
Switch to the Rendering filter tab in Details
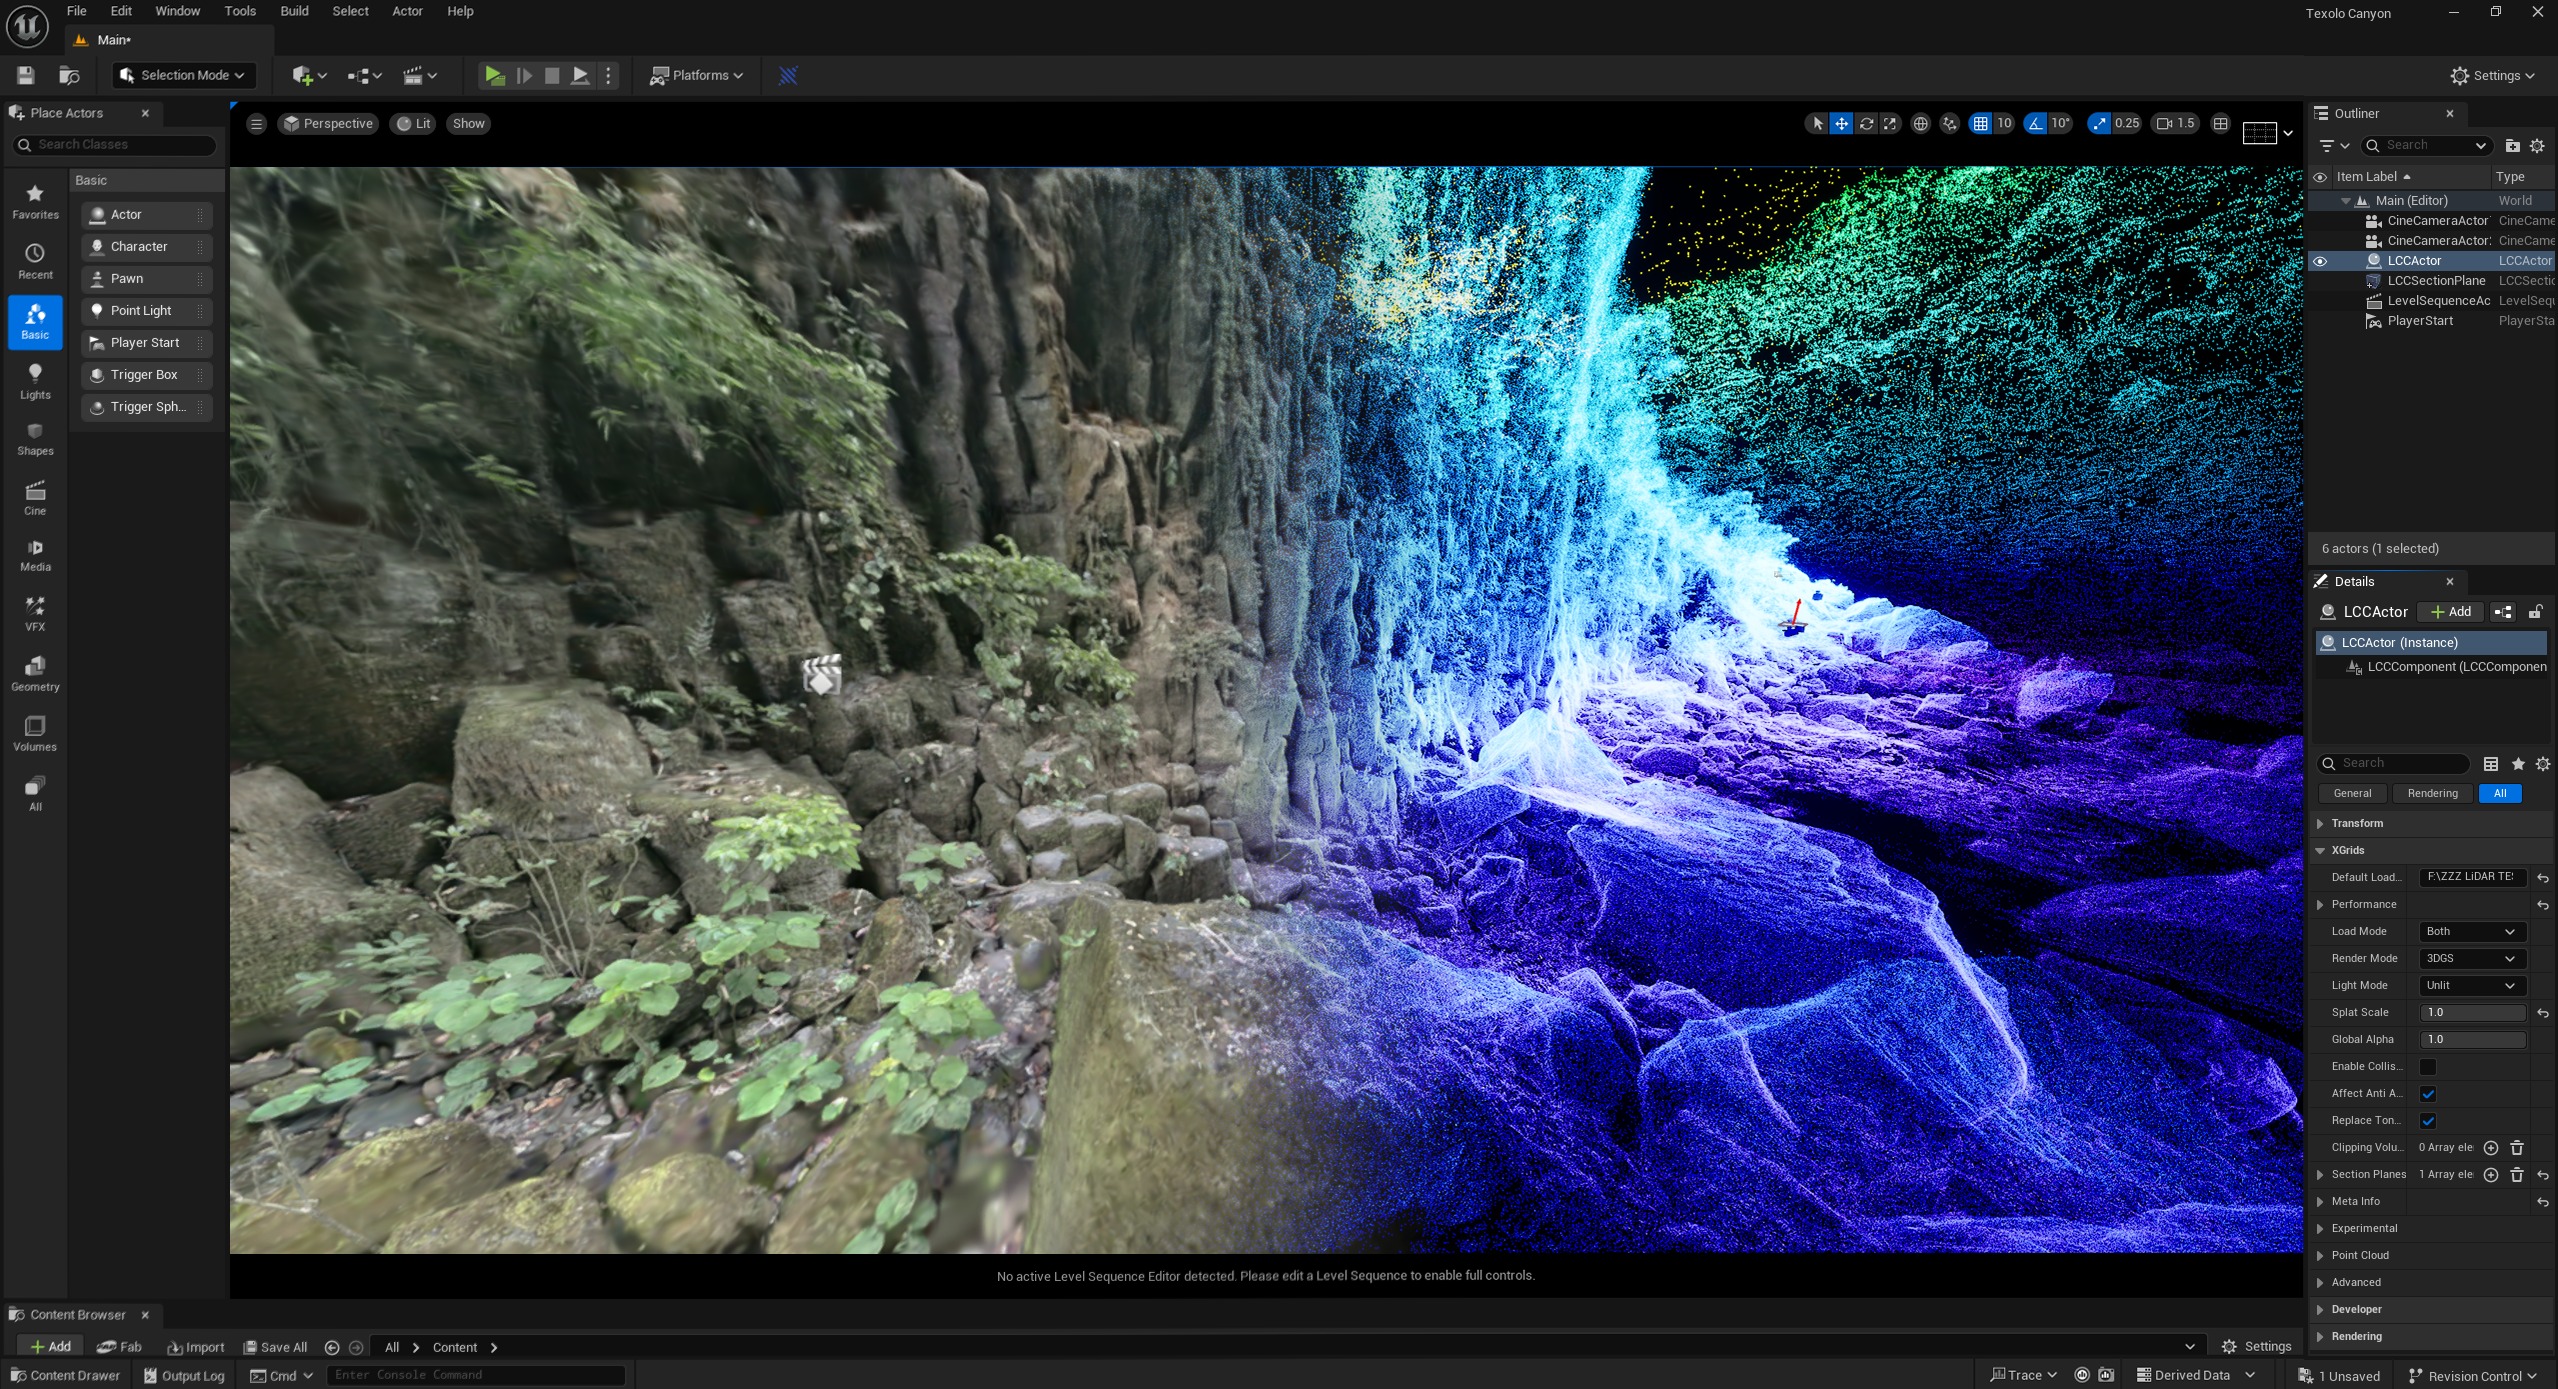(2432, 793)
